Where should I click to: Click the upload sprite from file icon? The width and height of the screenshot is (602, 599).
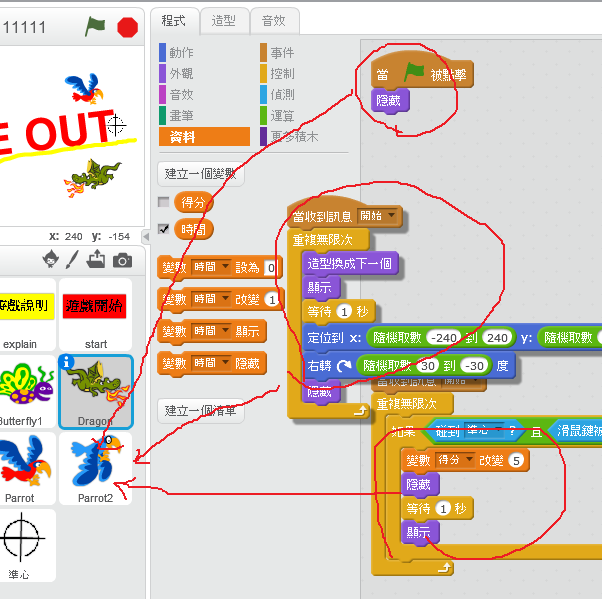pos(97,260)
